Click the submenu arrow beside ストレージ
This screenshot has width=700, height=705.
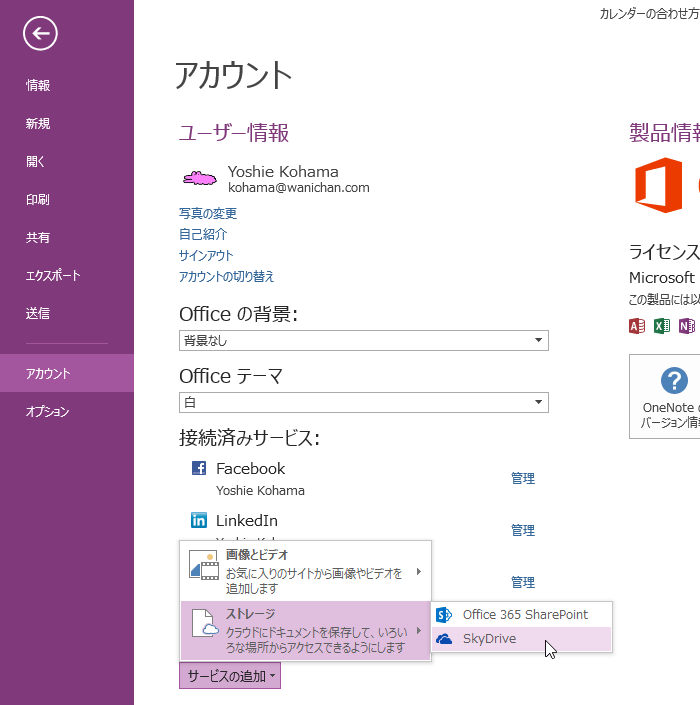click(x=419, y=630)
